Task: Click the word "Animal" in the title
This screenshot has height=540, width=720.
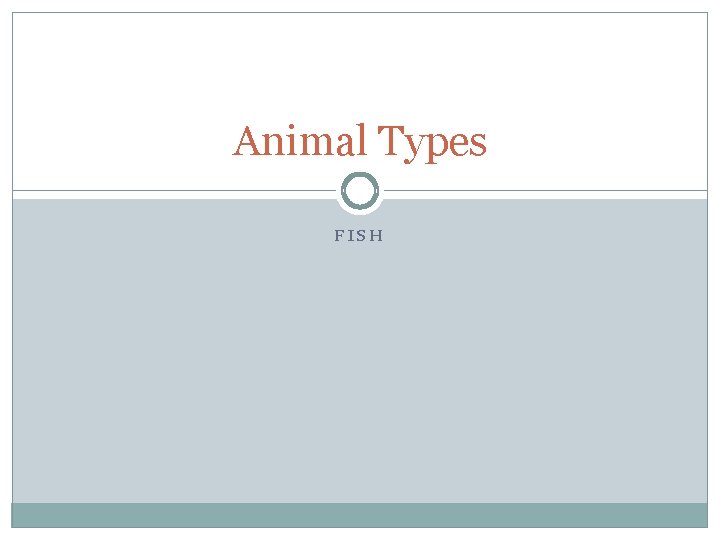Action: click(299, 141)
